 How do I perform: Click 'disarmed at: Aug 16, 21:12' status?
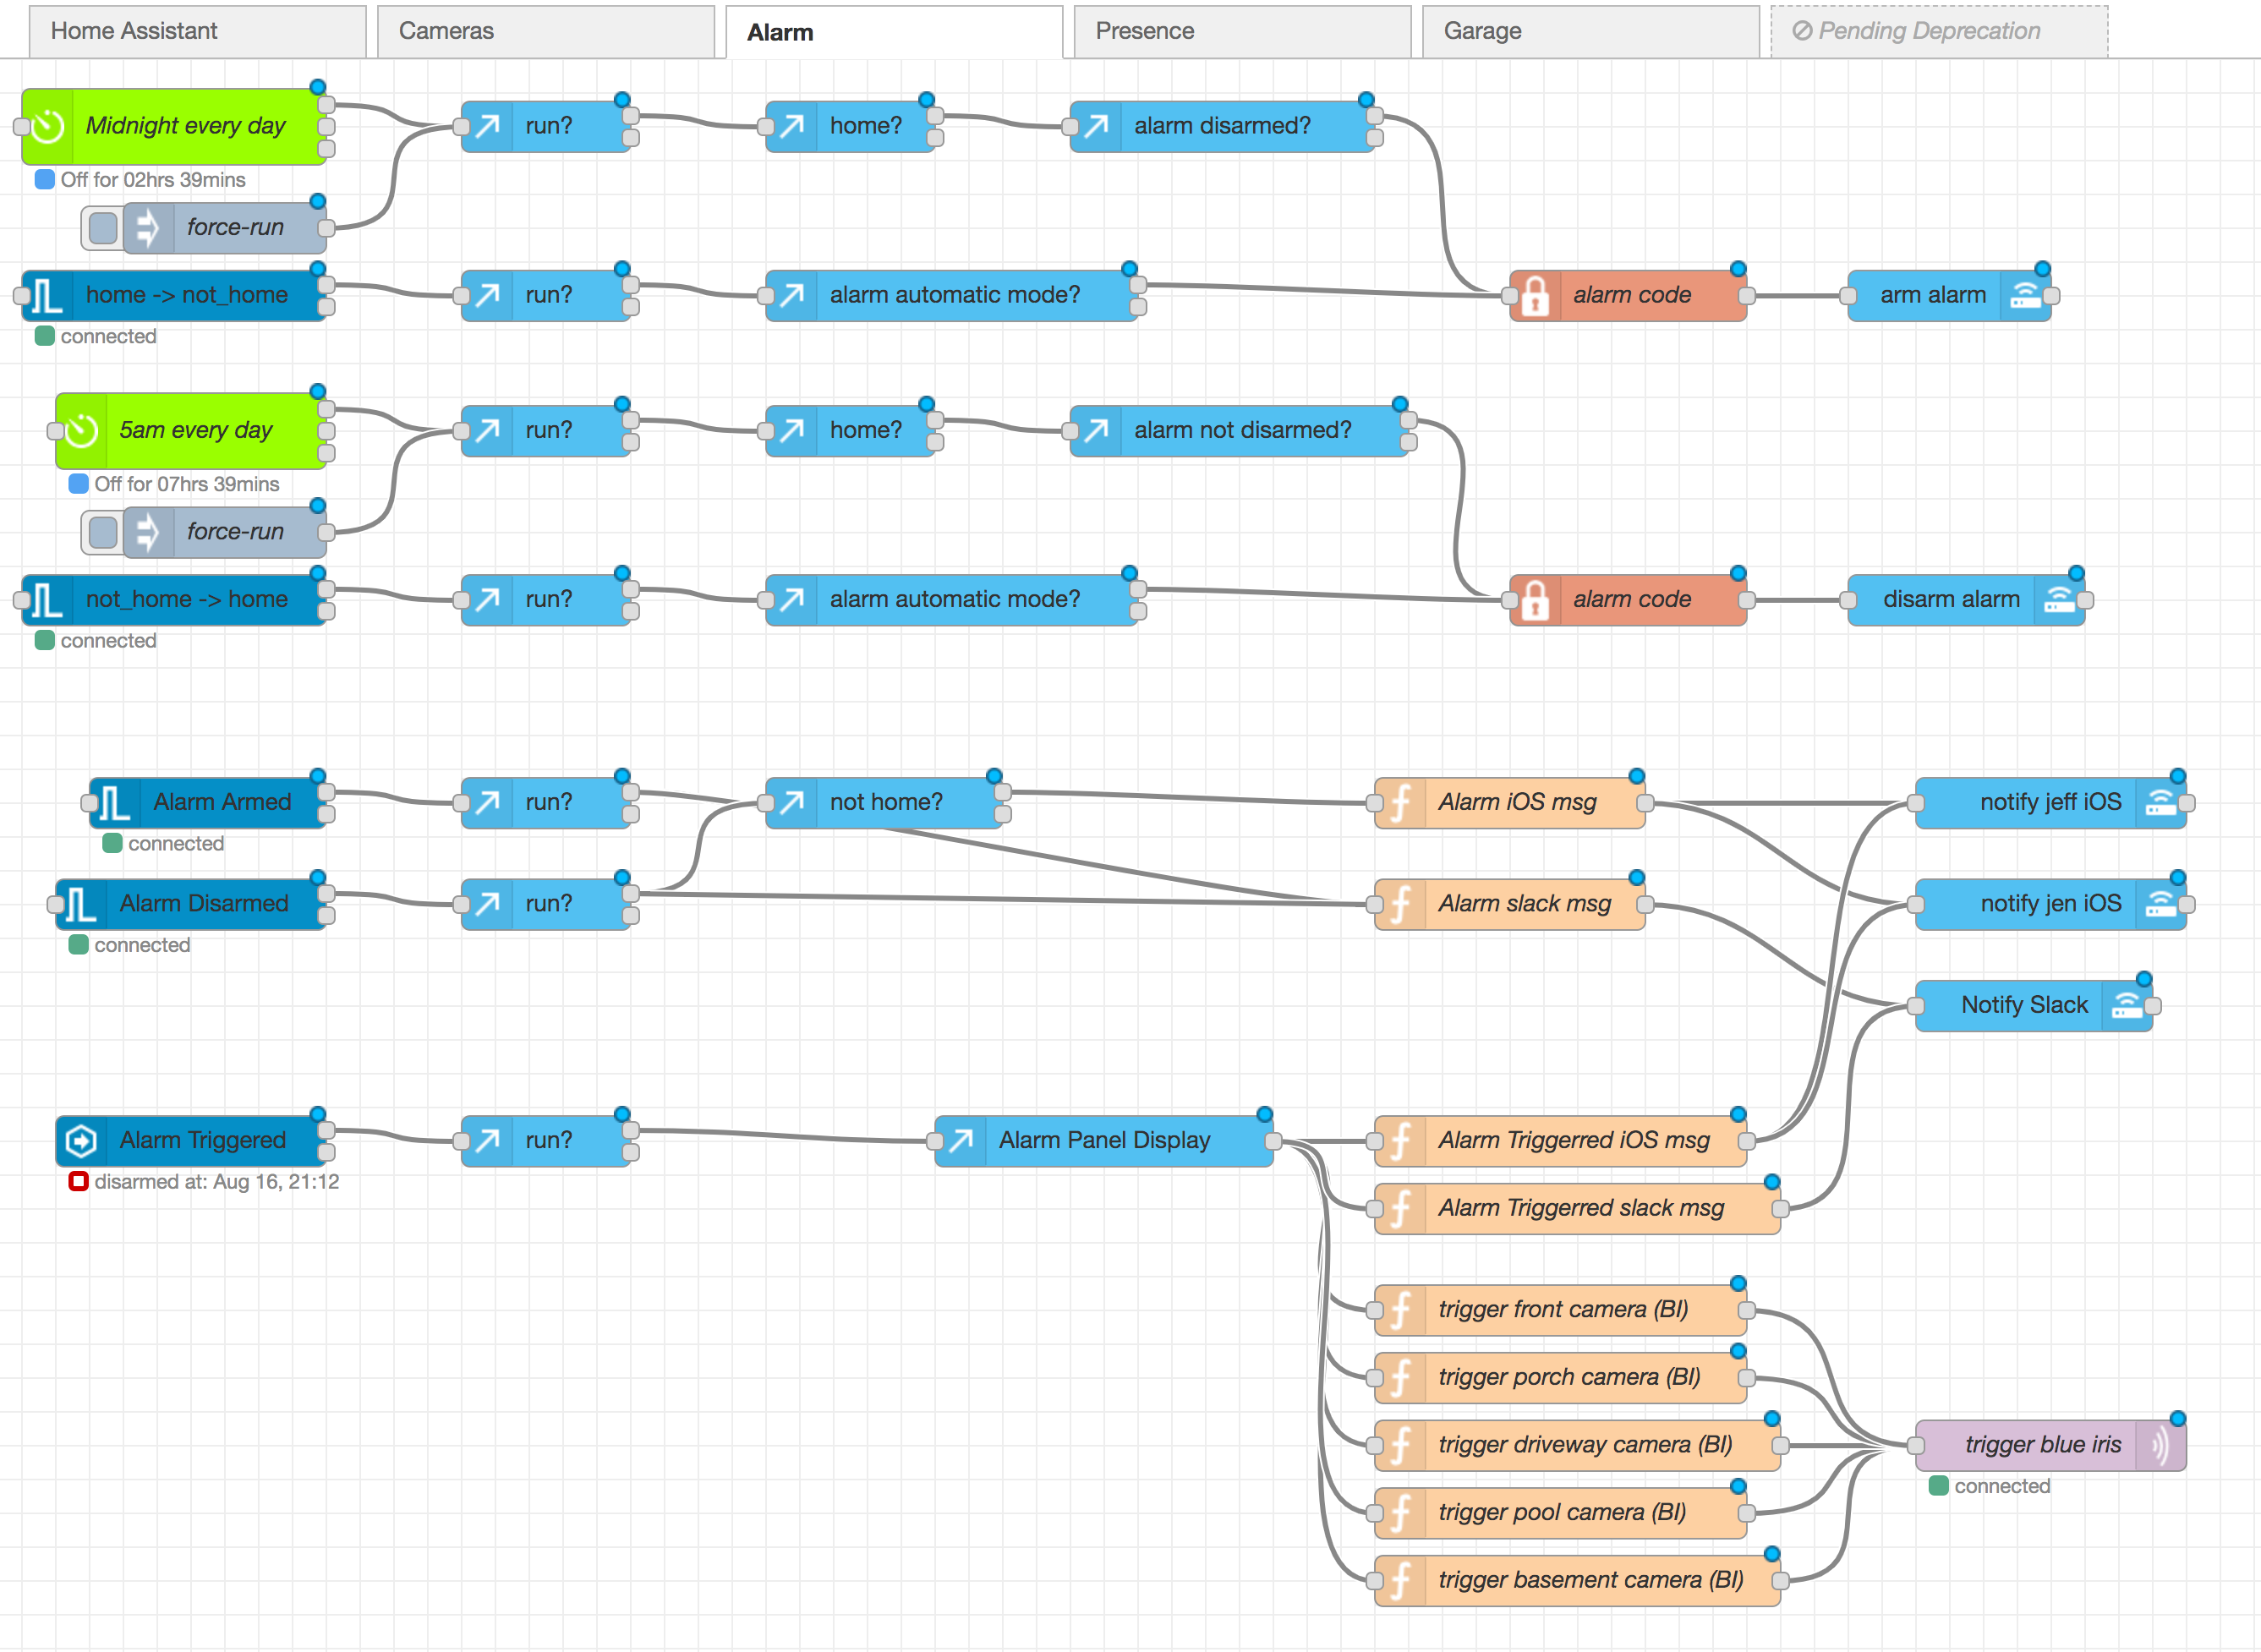[217, 1182]
